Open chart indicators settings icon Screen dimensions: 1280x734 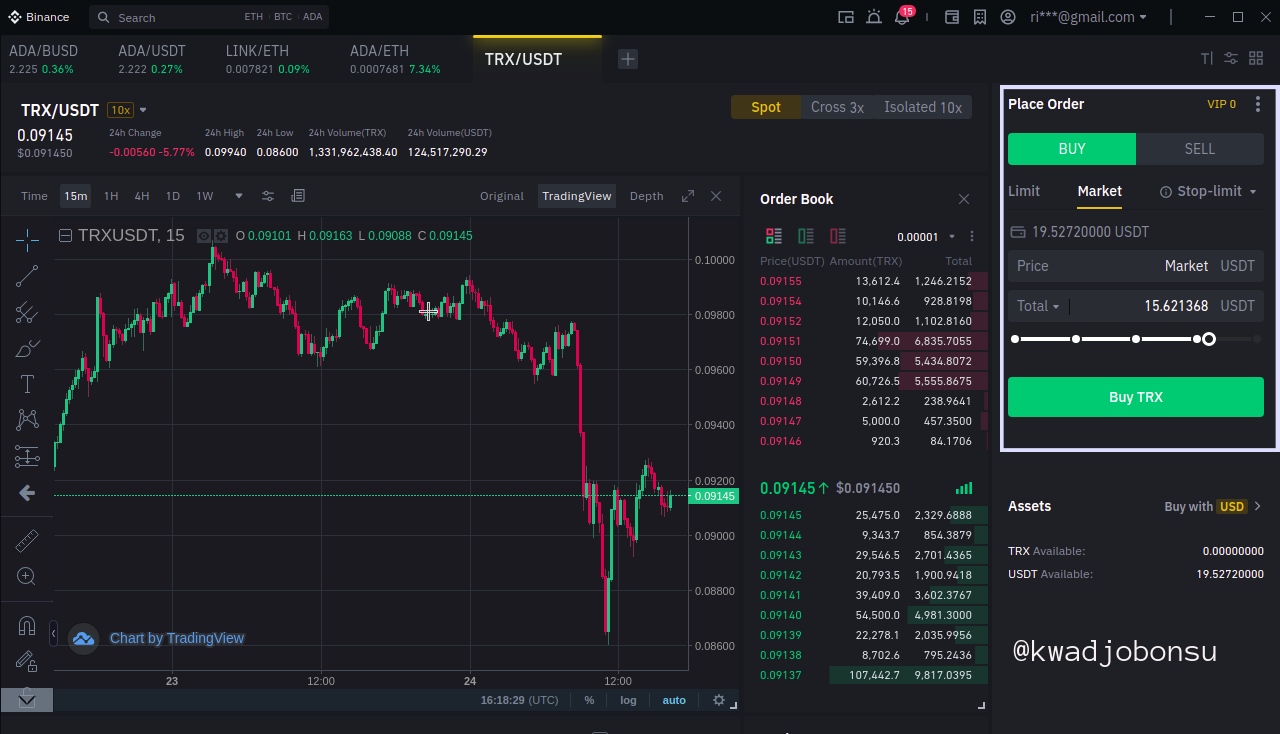[268, 196]
